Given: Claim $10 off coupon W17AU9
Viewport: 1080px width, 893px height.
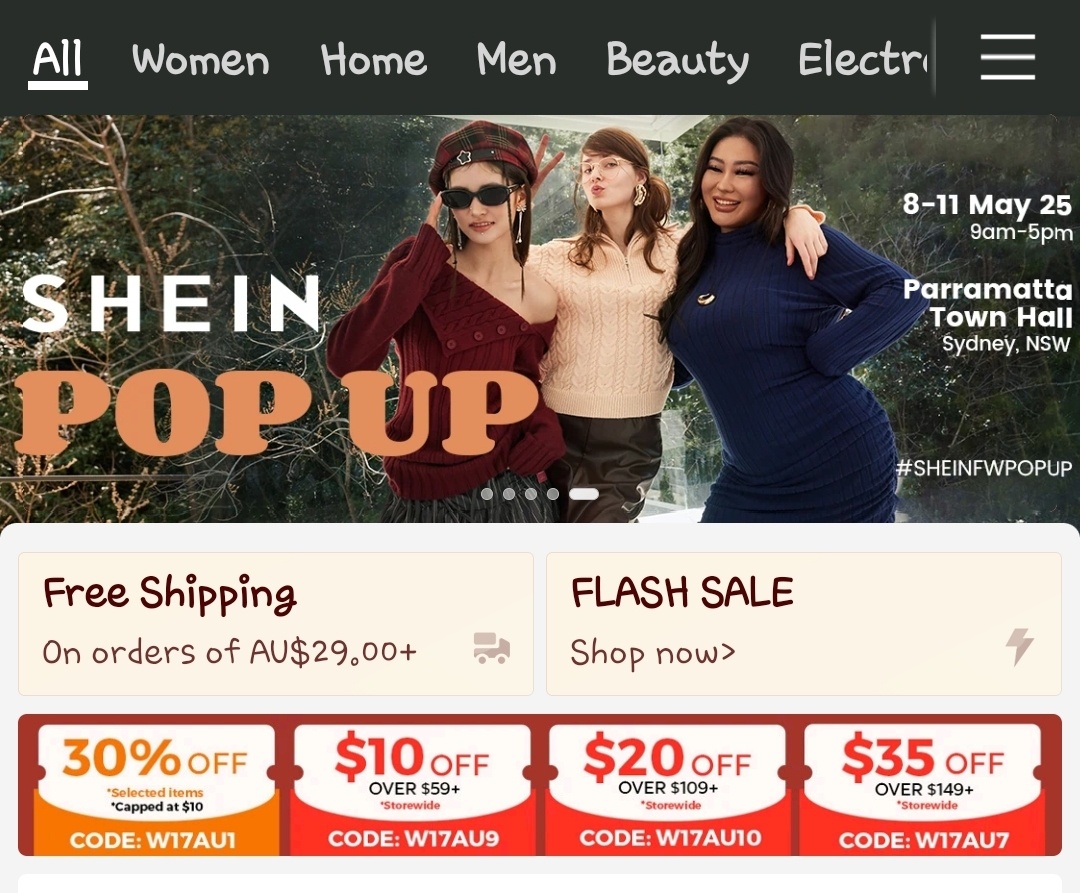Looking at the screenshot, I should [x=411, y=789].
